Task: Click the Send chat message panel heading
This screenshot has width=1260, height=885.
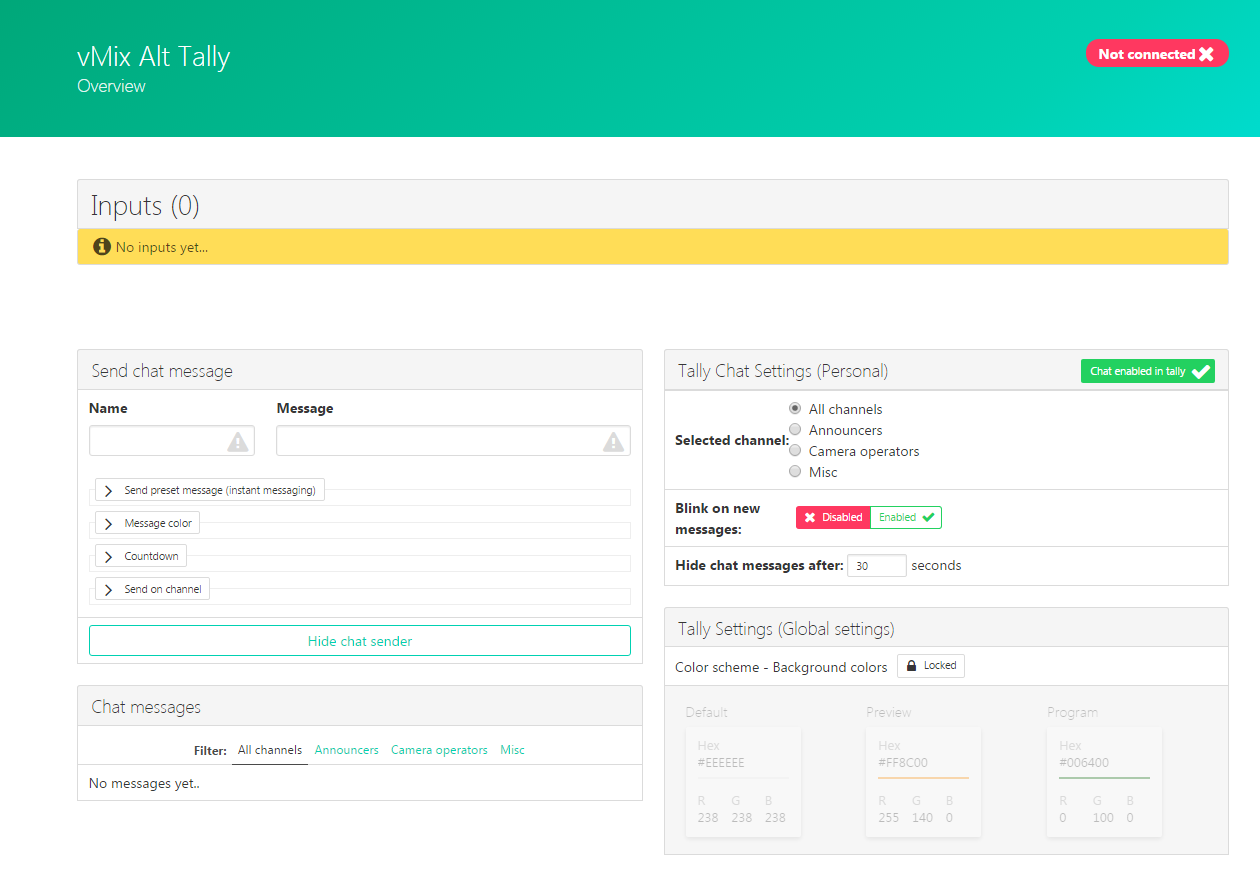Action: (x=162, y=371)
